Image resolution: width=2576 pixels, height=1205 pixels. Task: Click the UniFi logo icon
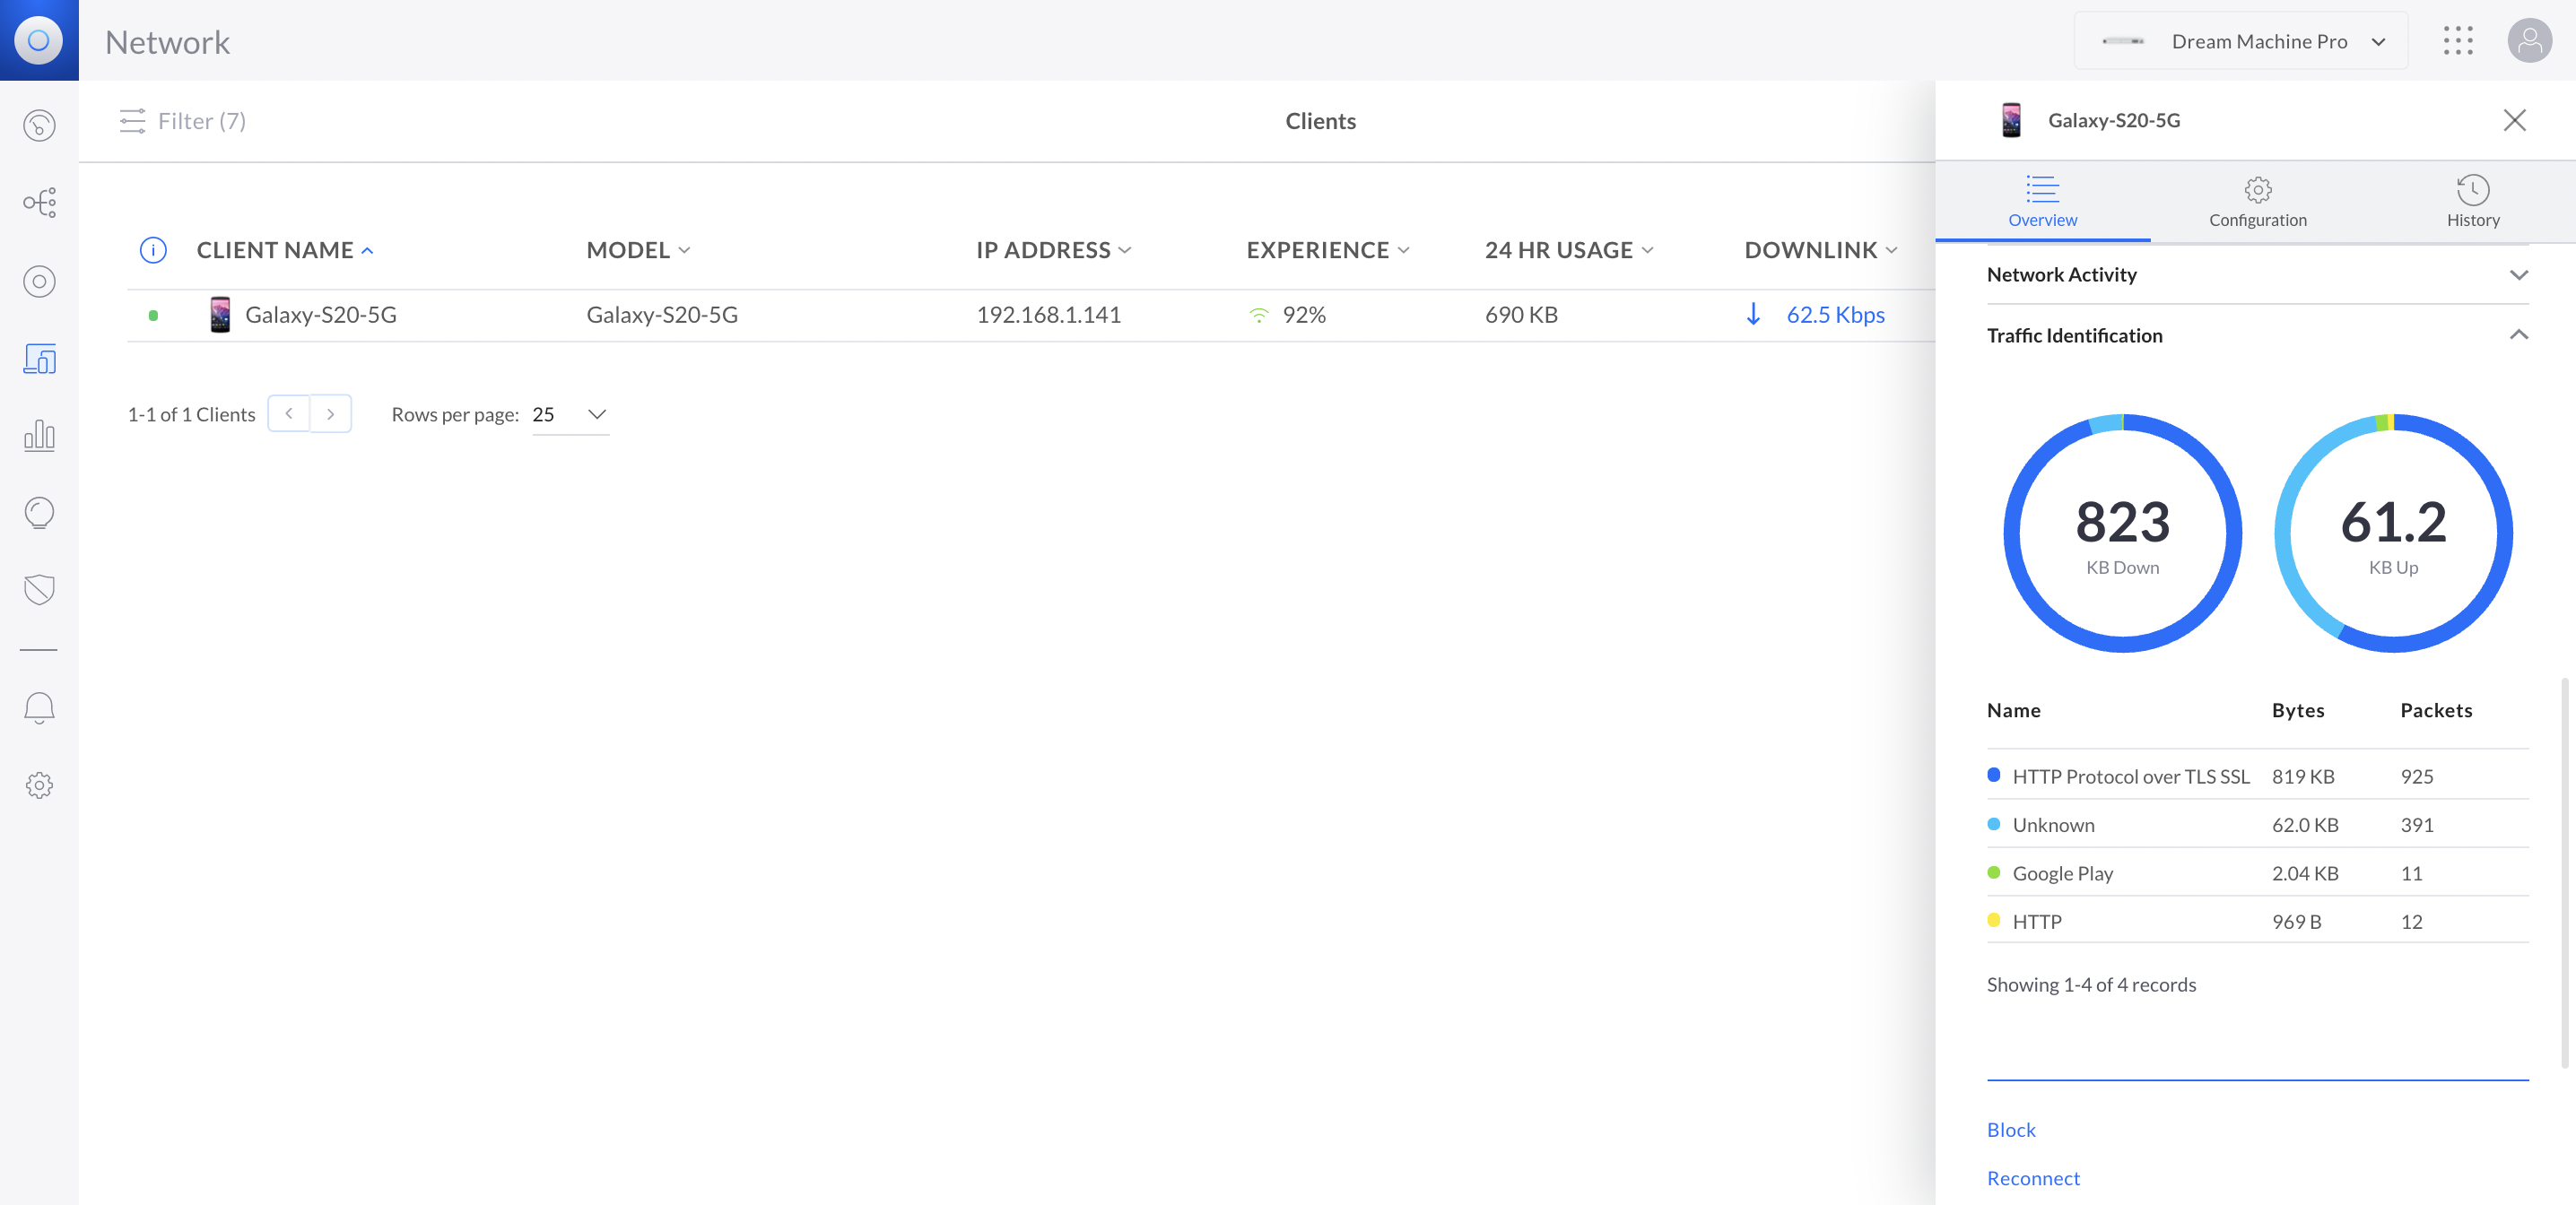click(x=39, y=40)
